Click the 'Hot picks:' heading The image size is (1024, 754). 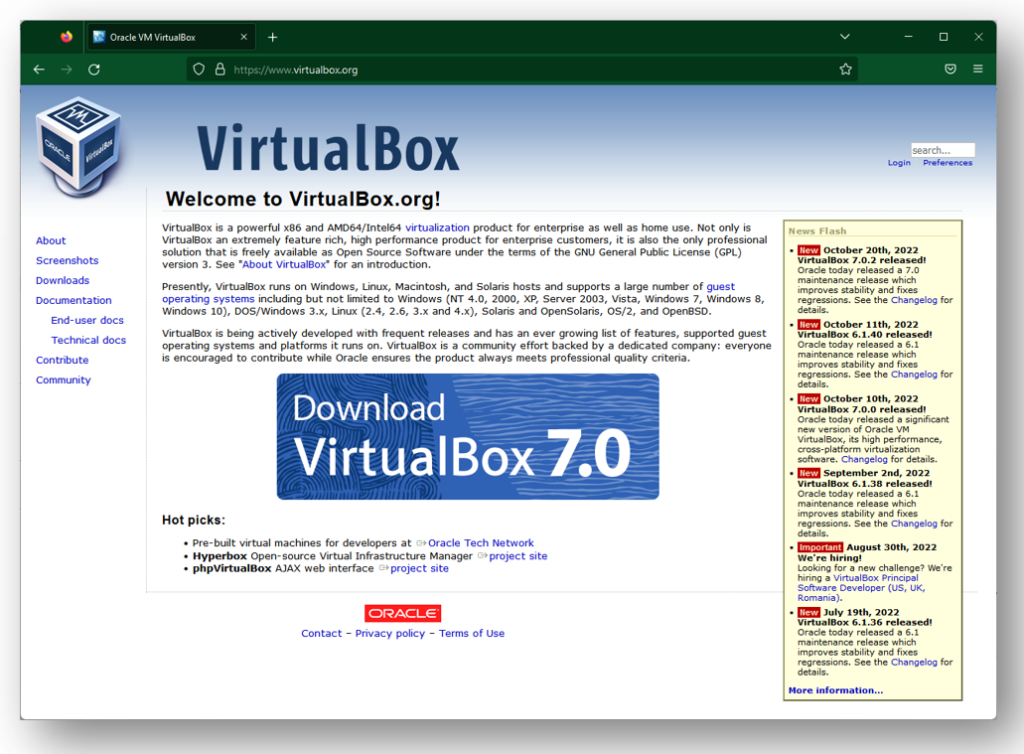[x=193, y=520]
